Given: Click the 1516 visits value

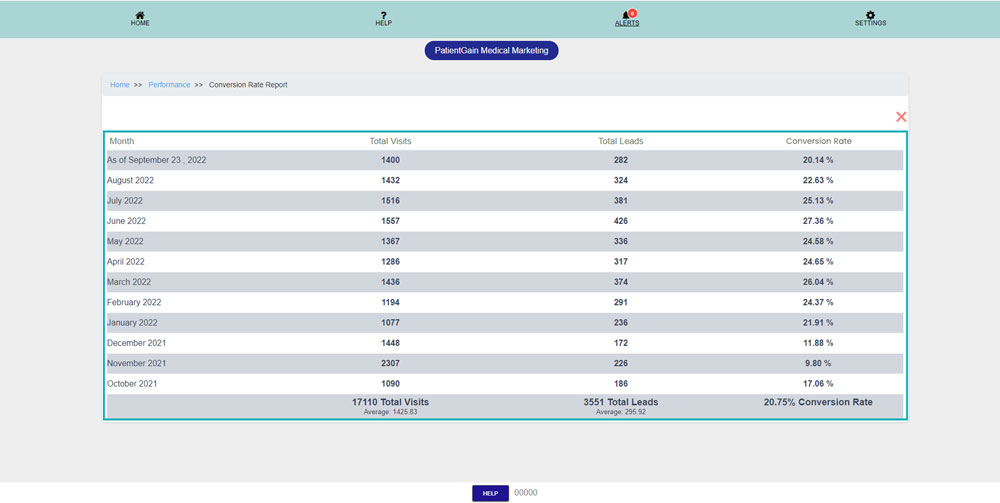Looking at the screenshot, I should pyautogui.click(x=390, y=201).
